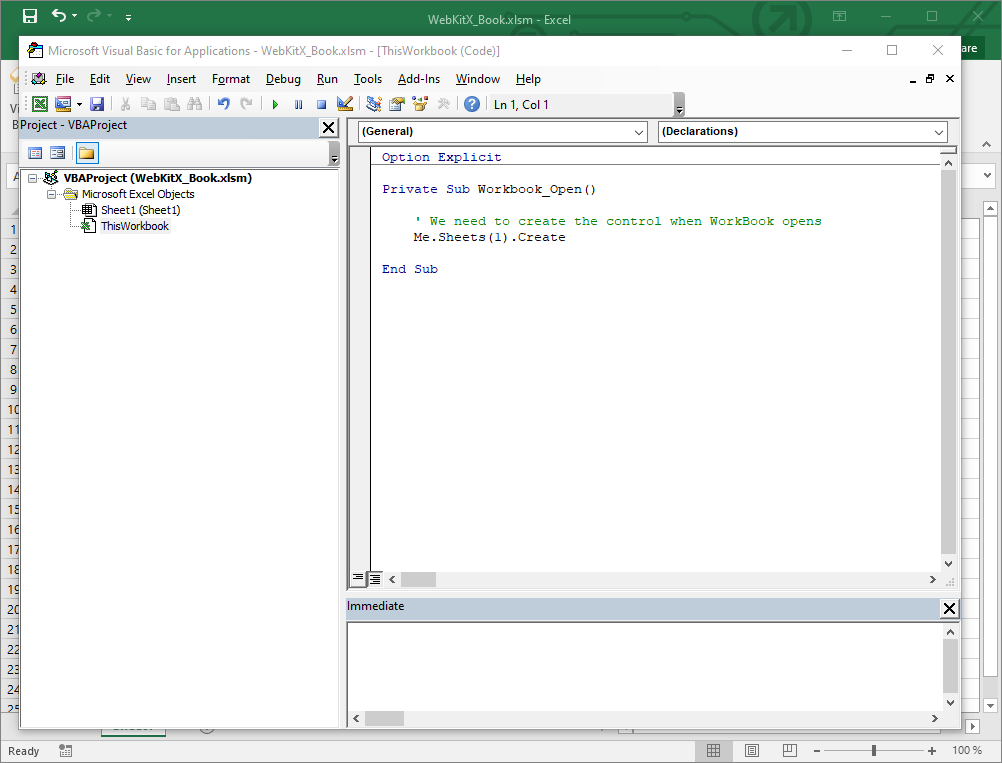Click the Toolbox hammer and wrench icon
1002x763 pixels.
coord(443,104)
